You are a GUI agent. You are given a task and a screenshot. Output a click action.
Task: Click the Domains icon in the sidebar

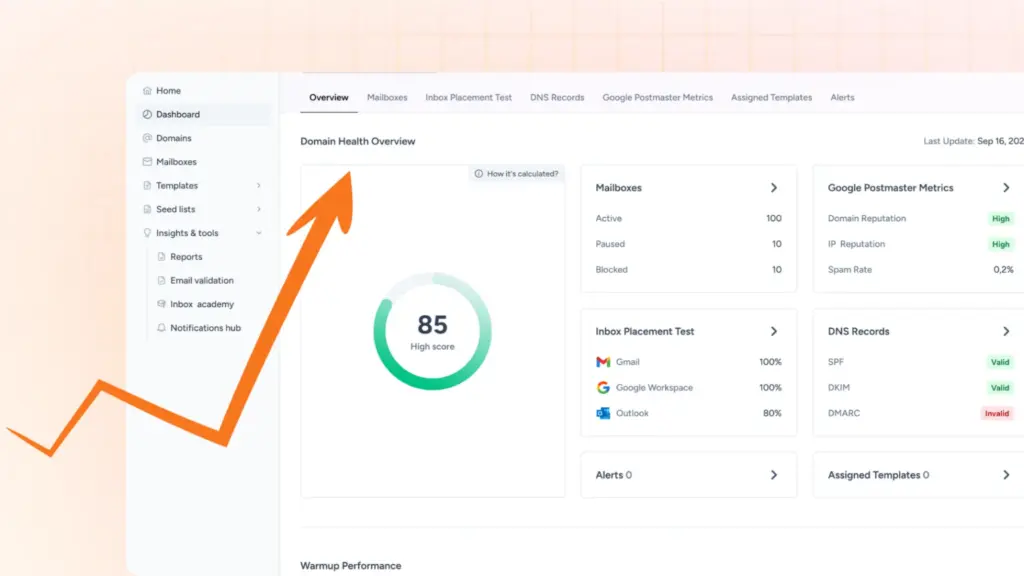pyautogui.click(x=147, y=138)
